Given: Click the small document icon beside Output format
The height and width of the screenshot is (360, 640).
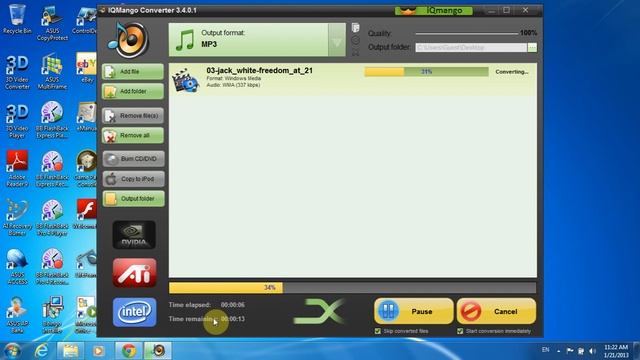Looking at the screenshot, I should (x=356, y=27).
